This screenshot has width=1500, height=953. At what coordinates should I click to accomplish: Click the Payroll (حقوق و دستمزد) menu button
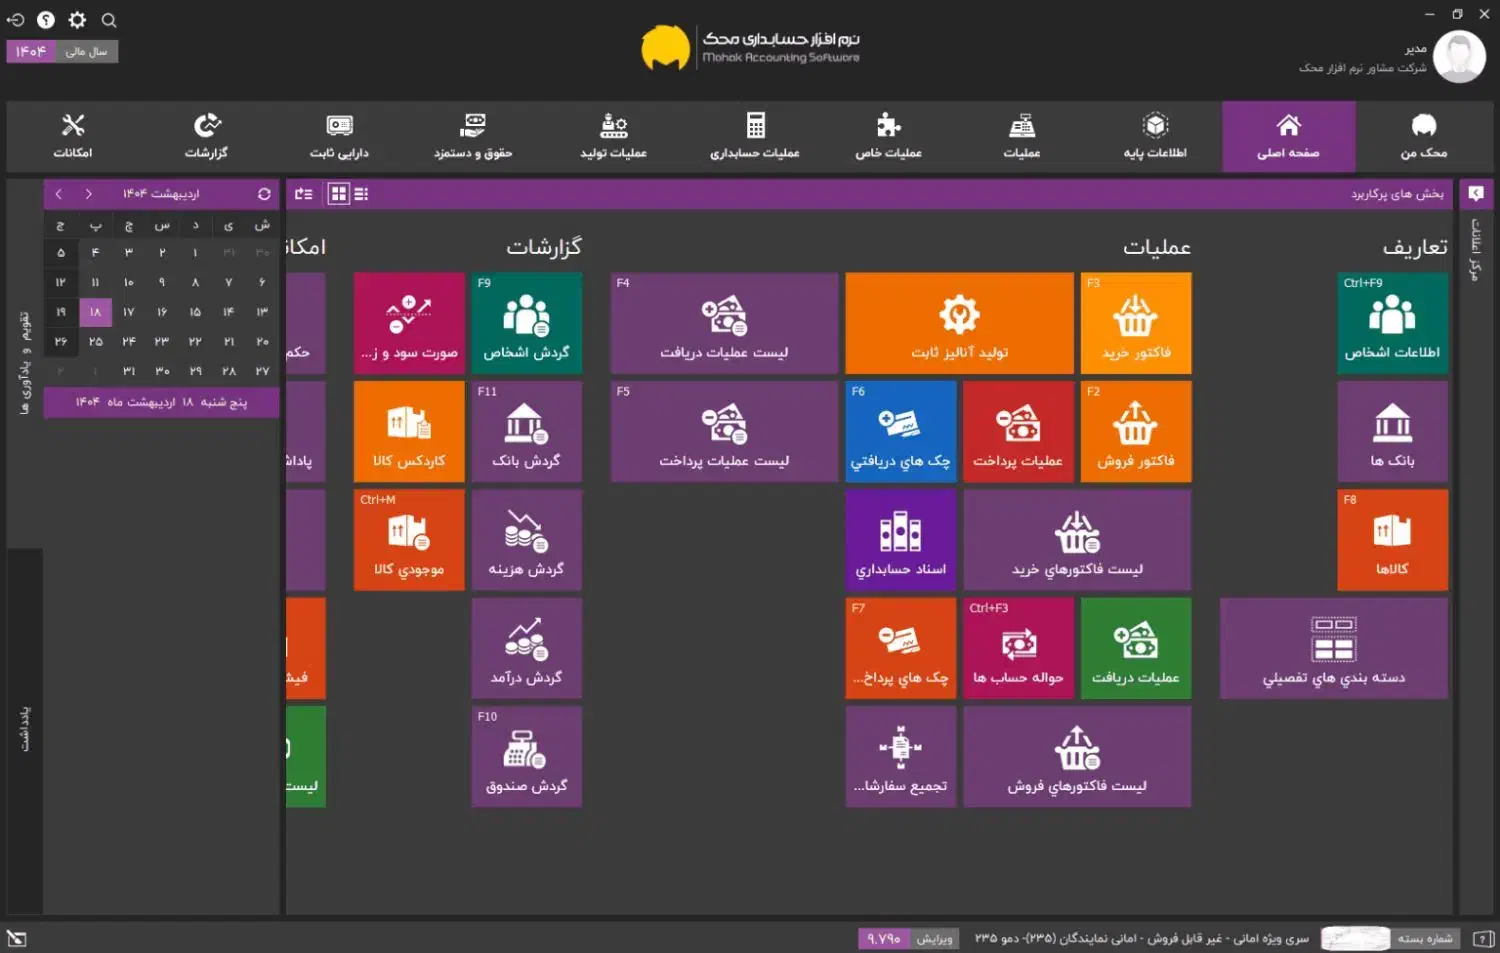pyautogui.click(x=472, y=136)
